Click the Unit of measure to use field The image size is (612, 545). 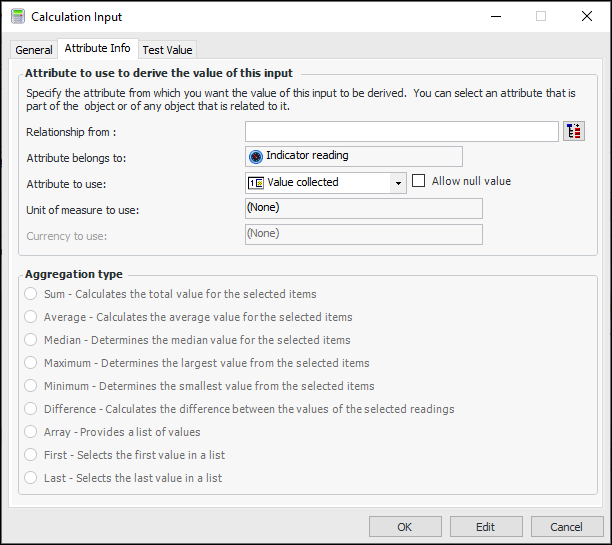363,208
